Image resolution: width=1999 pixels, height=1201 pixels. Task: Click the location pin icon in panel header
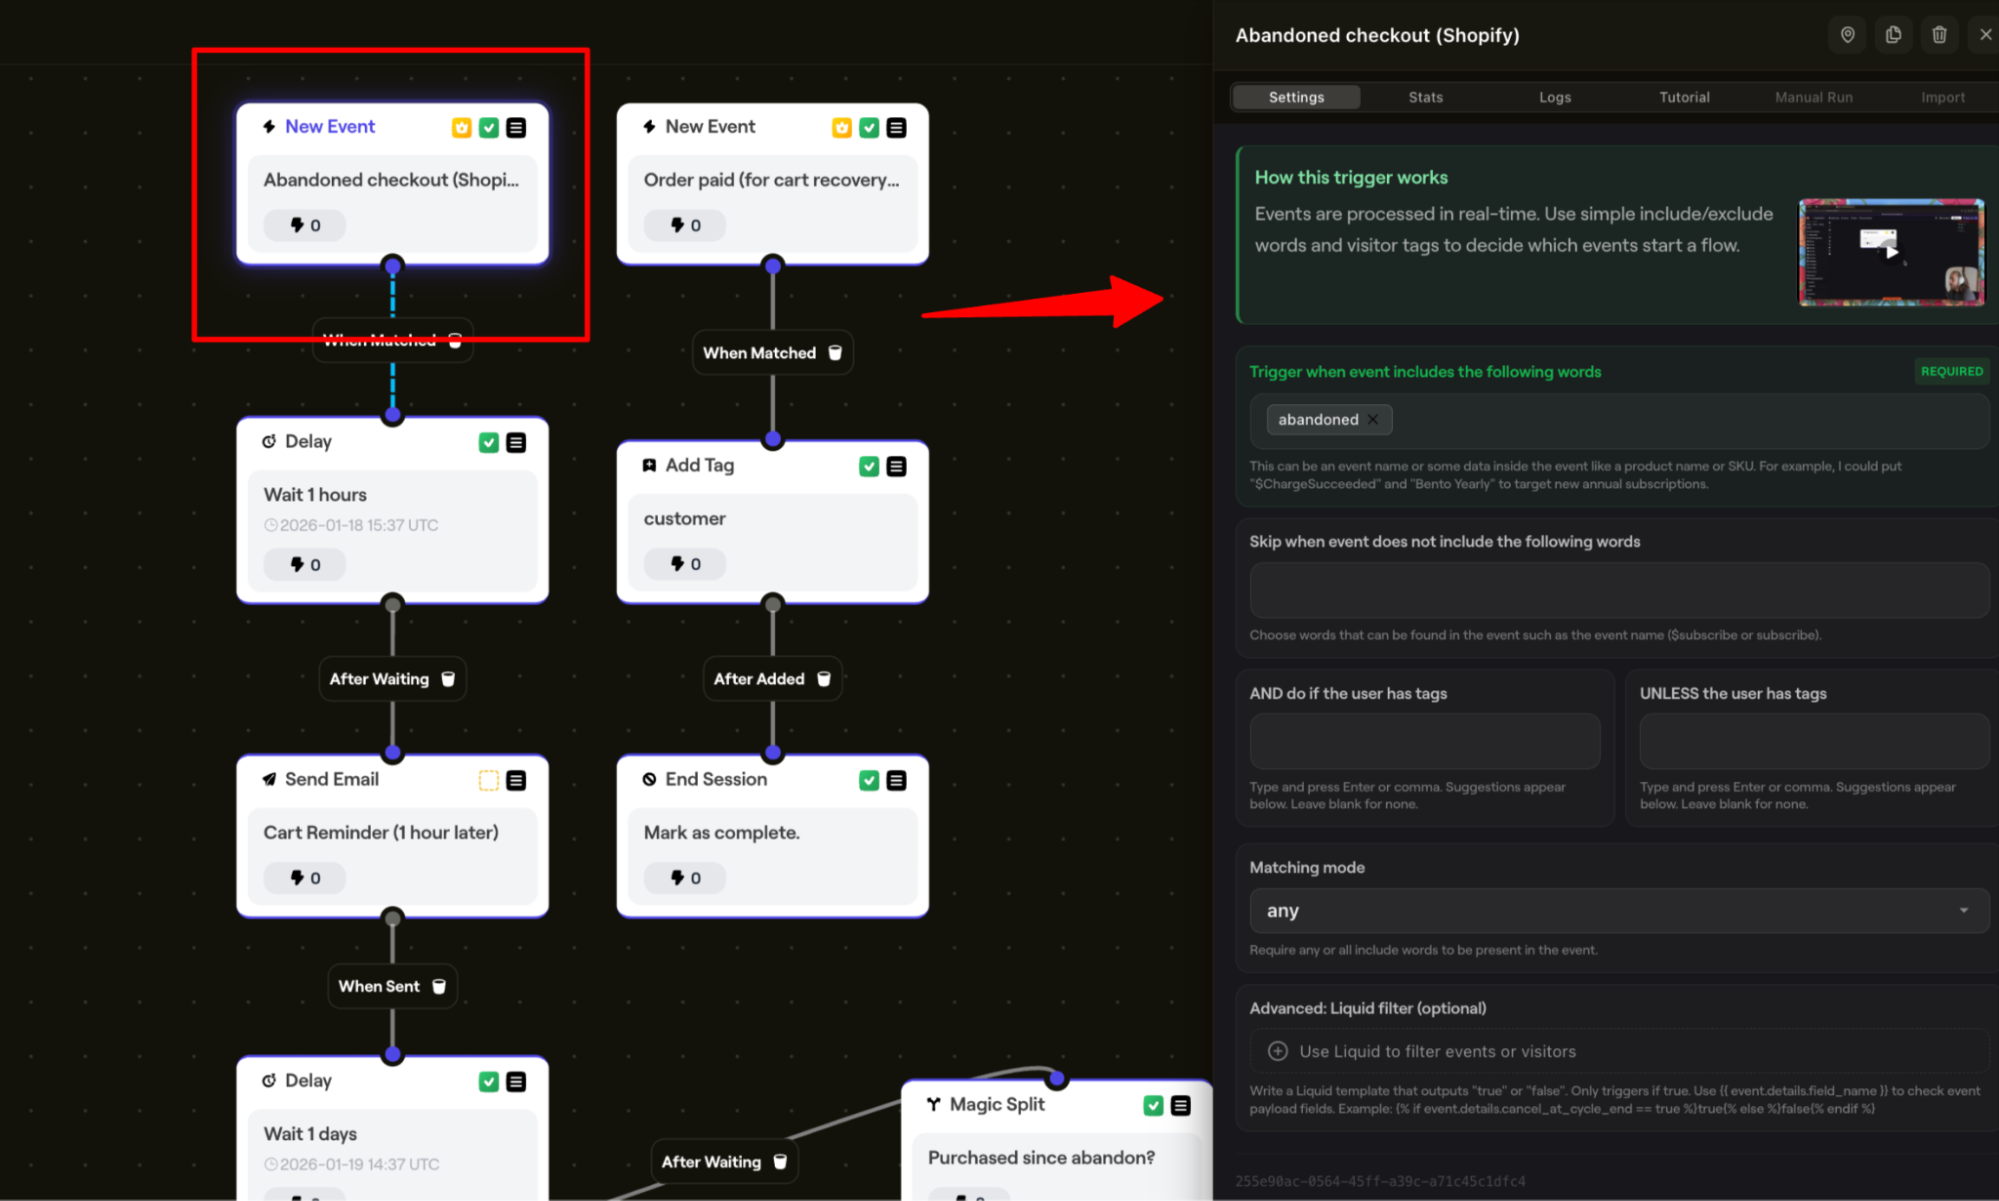click(1847, 35)
